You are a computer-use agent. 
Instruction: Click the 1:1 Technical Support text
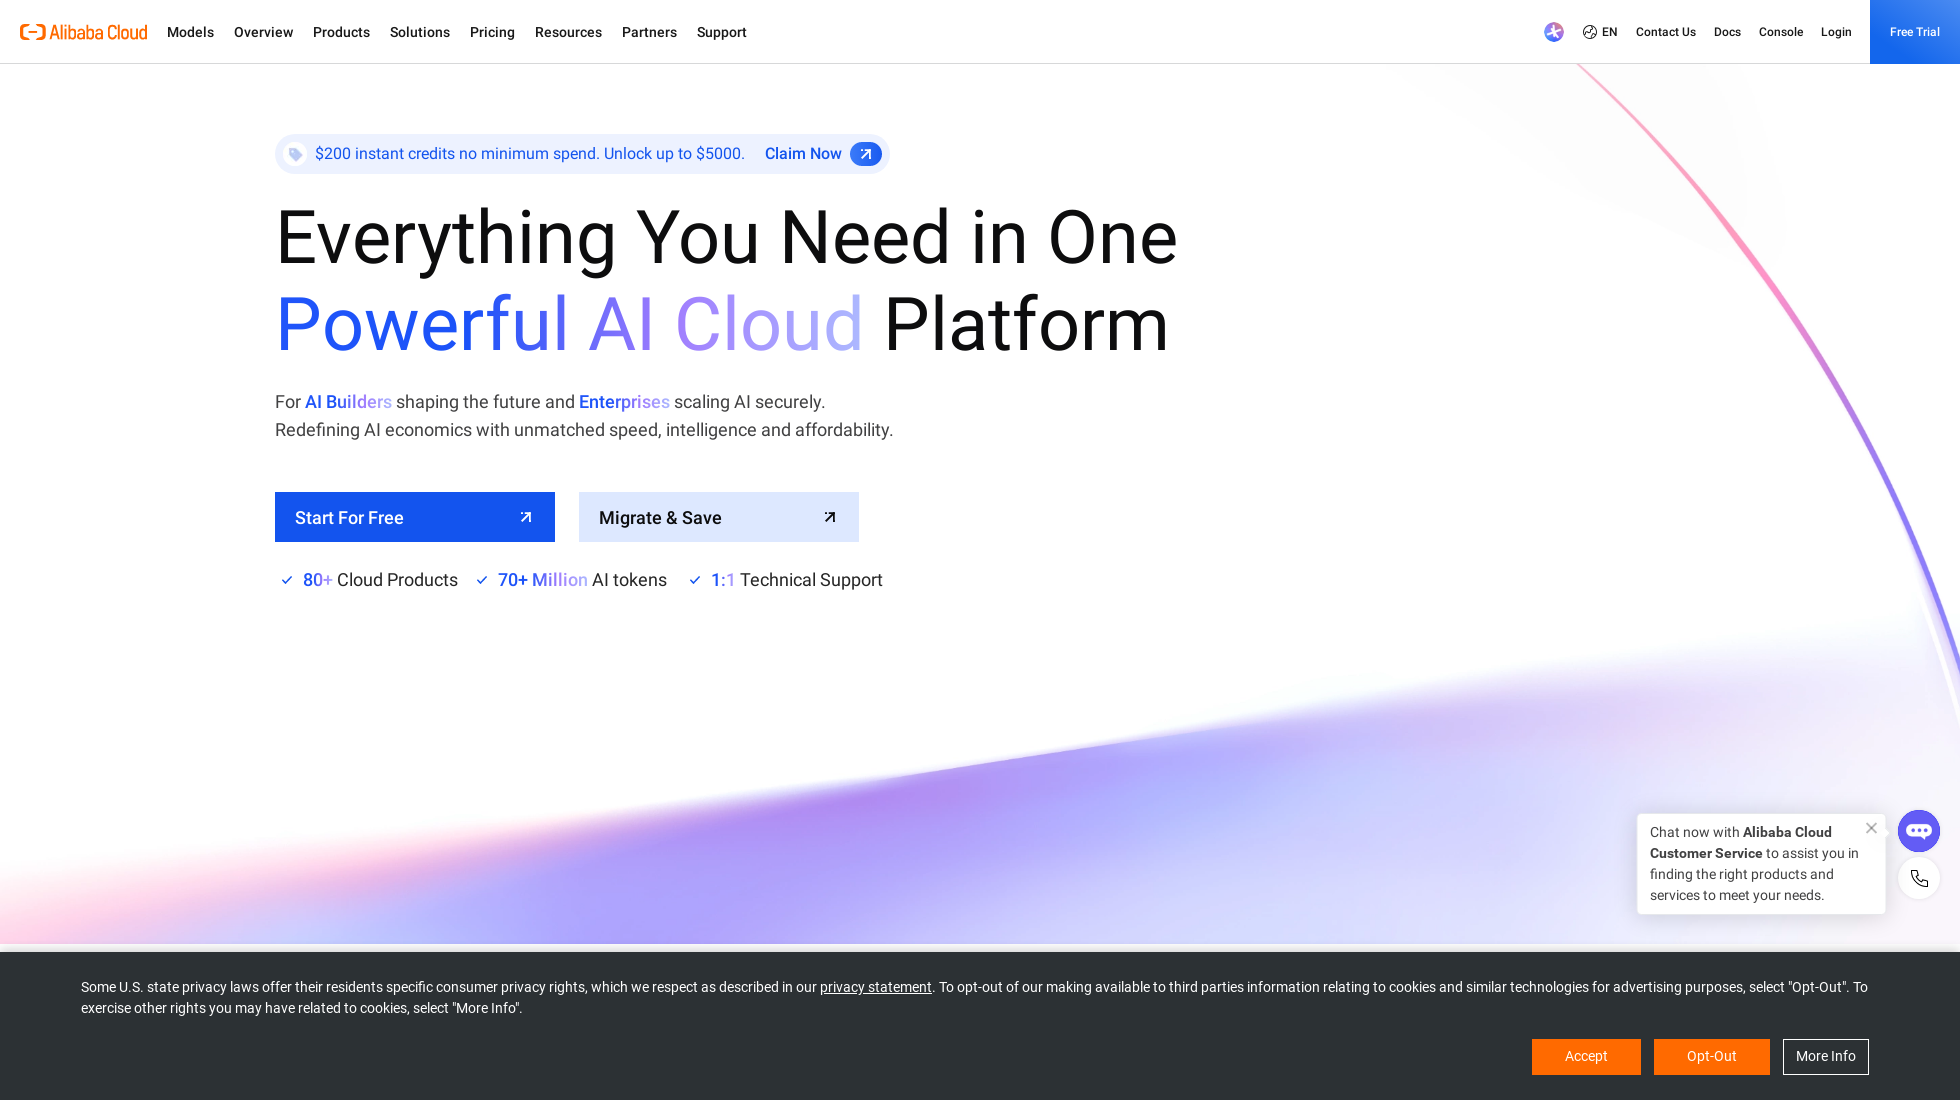[x=796, y=580]
